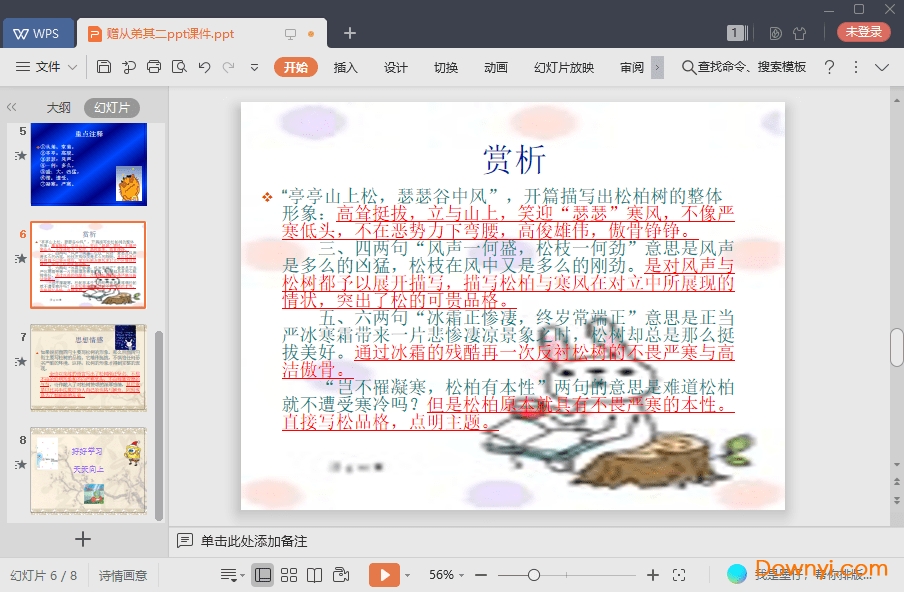This screenshot has height=592, width=904.
Task: Expand the dropdown arrow beside 文件
Action: point(73,67)
